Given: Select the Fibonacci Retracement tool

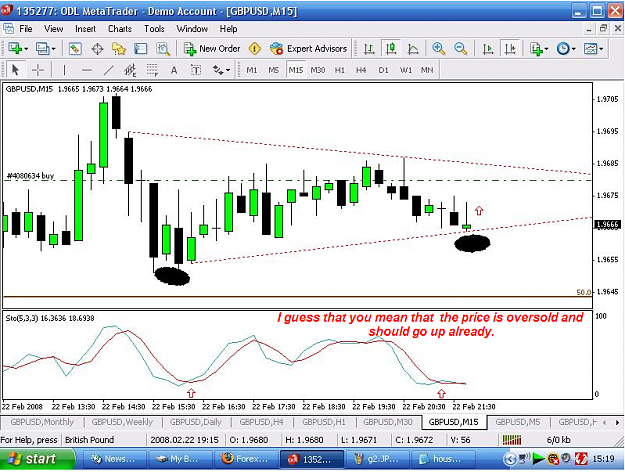Looking at the screenshot, I should (152, 70).
